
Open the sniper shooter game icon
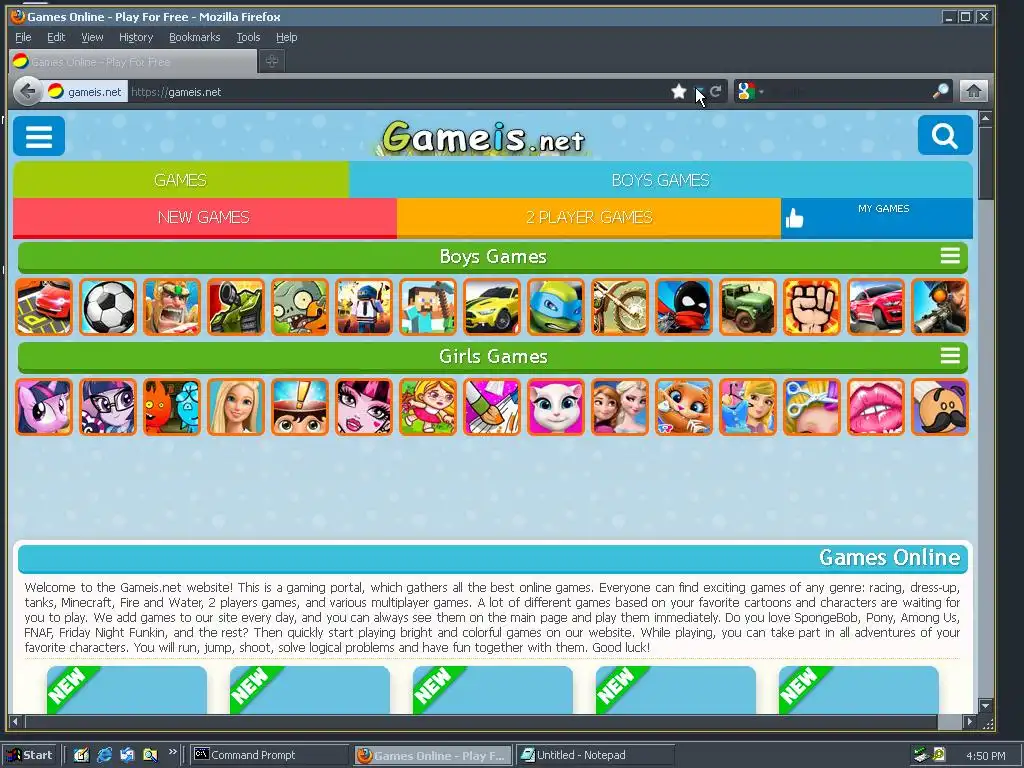(940, 307)
